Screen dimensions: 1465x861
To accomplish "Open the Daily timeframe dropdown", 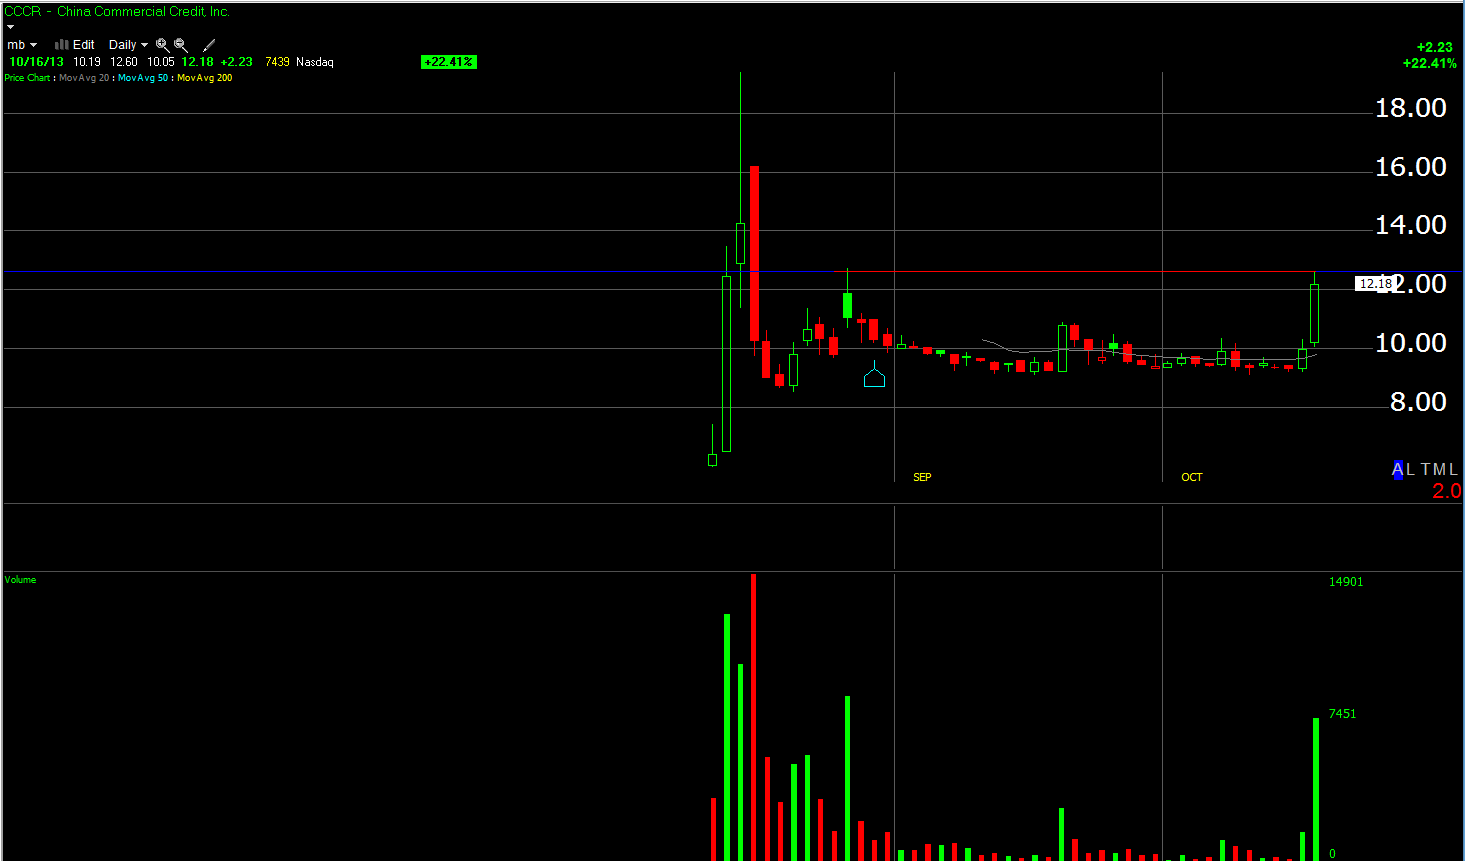I will (x=128, y=45).
